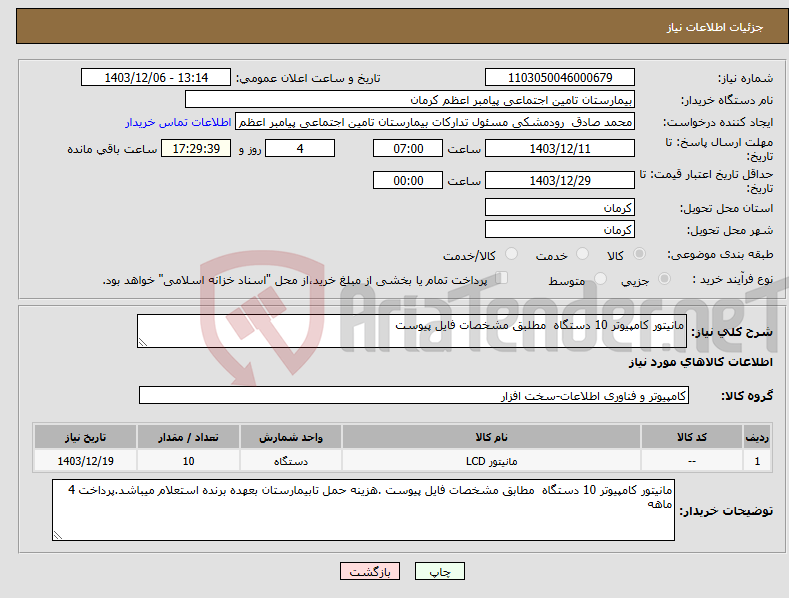Open اطلاعات تماس خریدار link

[178, 122]
